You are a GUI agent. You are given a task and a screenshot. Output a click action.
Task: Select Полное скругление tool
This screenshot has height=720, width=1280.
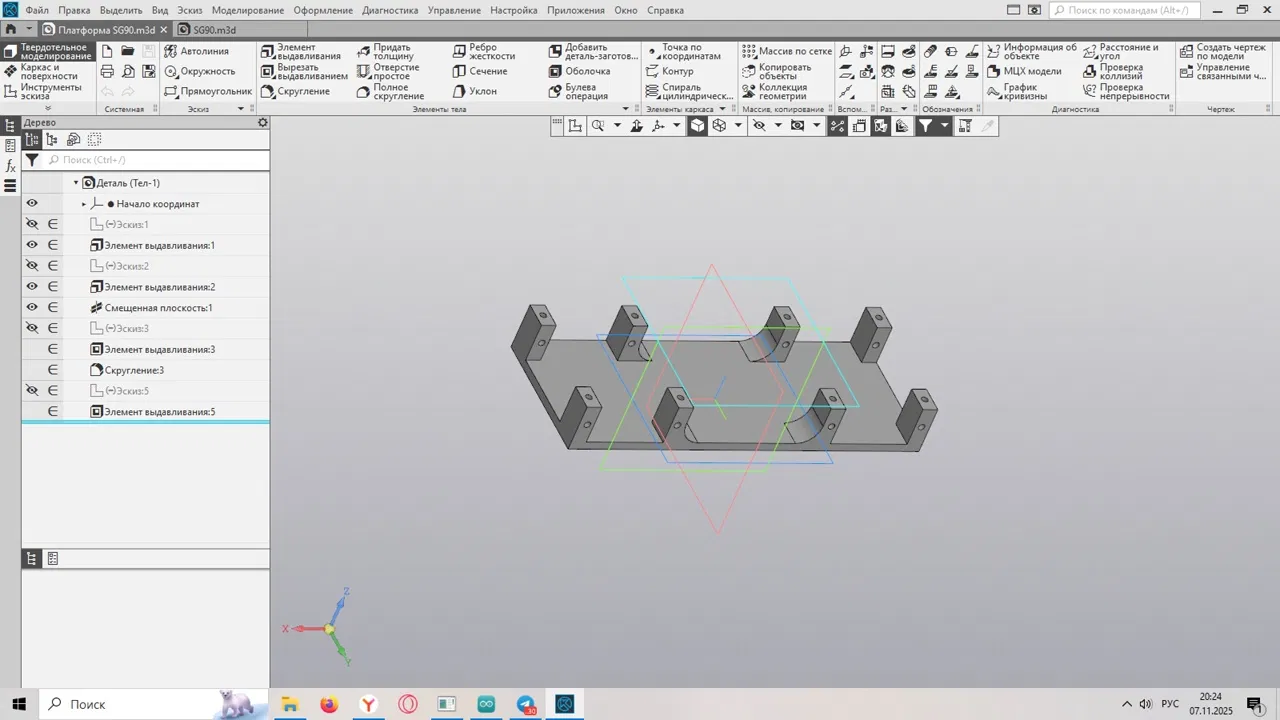click(390, 91)
